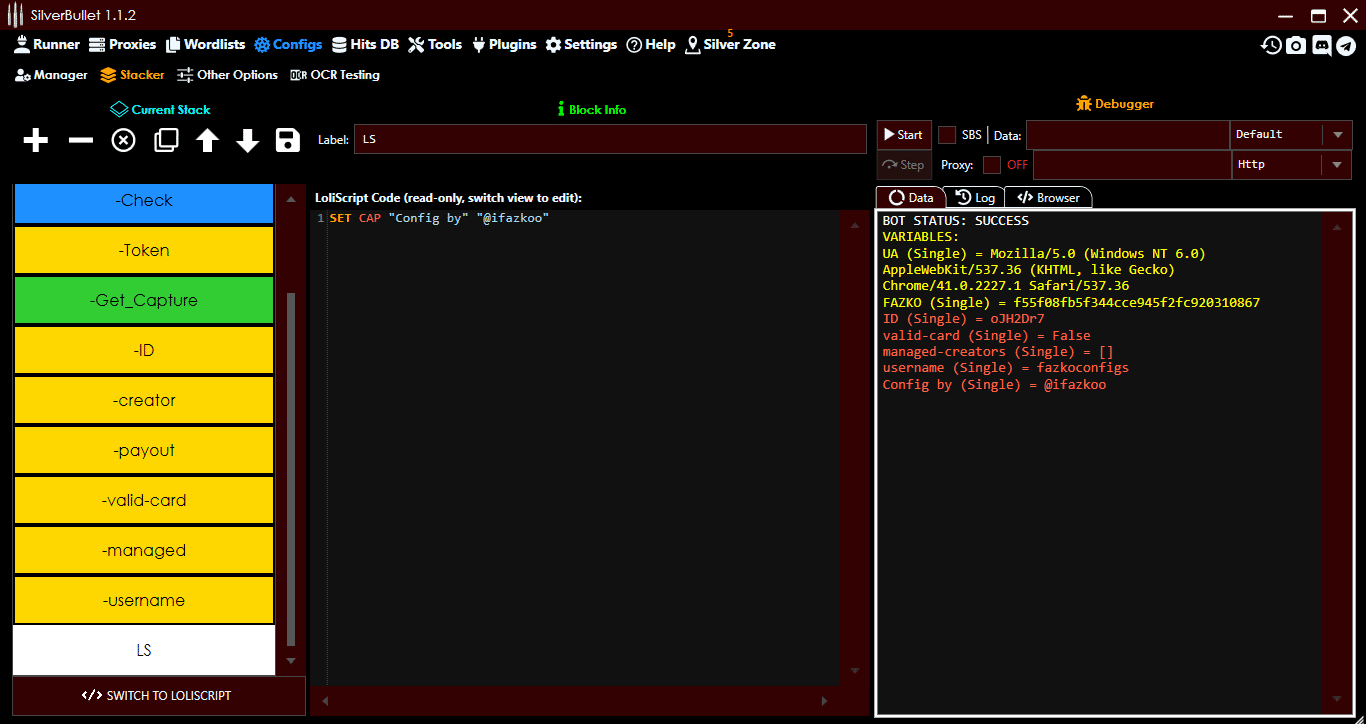Save the current stack
Image resolution: width=1366 pixels, height=724 pixels.
click(x=287, y=140)
